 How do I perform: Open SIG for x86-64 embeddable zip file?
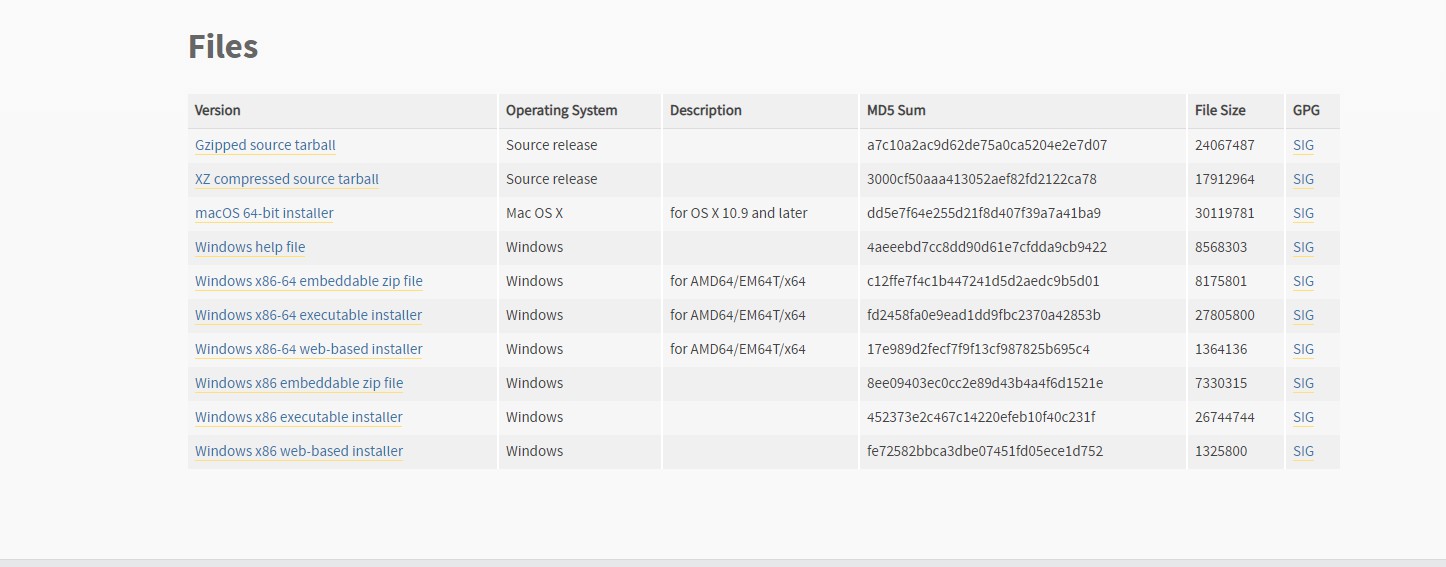click(1303, 281)
